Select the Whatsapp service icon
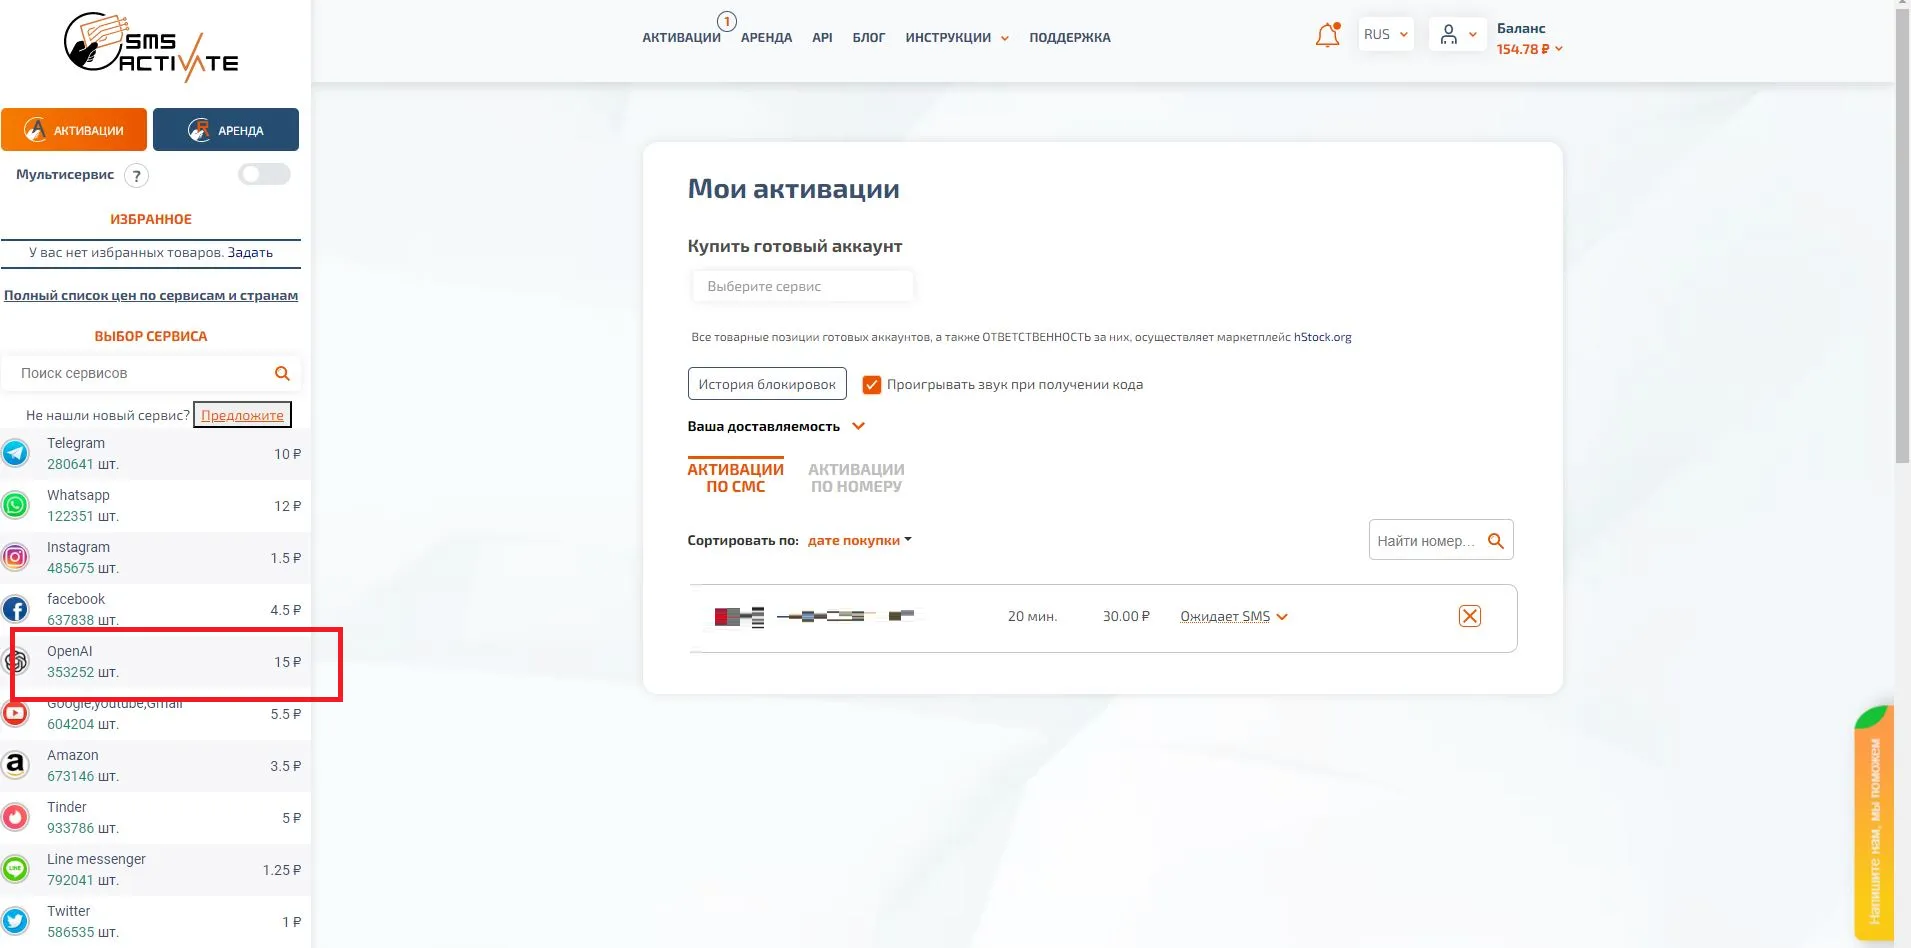Viewport: 1911px width, 948px height. pos(16,505)
